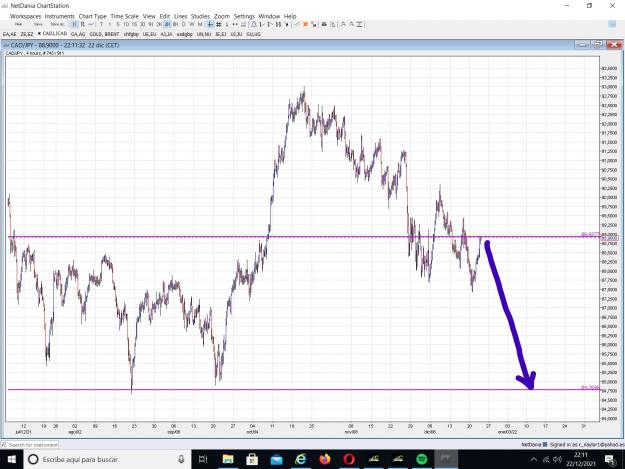
Task: Open Firefox from the taskbar
Action: (325, 459)
